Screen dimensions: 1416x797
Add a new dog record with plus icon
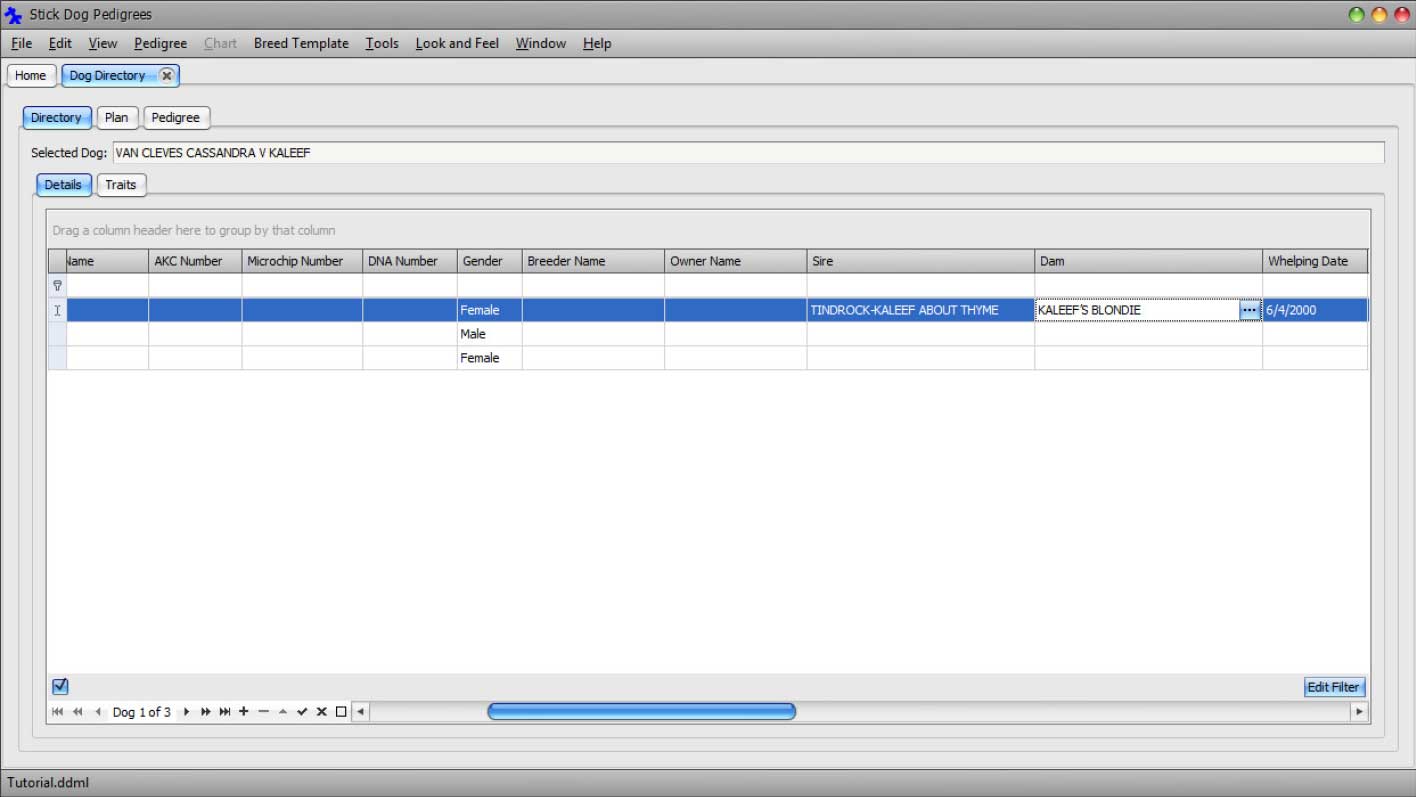243,712
